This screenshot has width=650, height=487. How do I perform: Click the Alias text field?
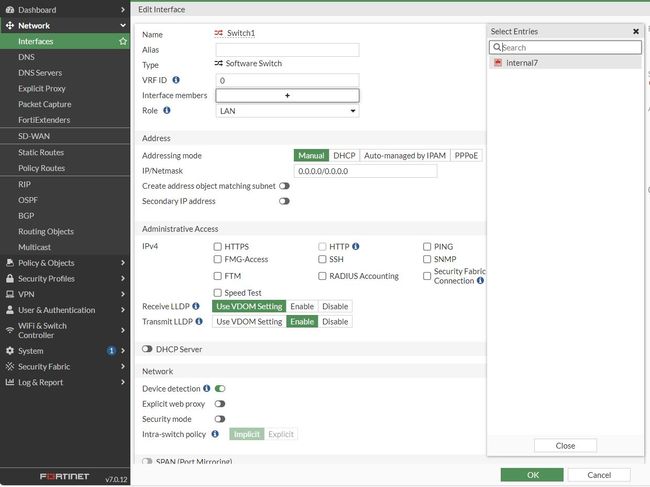coord(287,50)
